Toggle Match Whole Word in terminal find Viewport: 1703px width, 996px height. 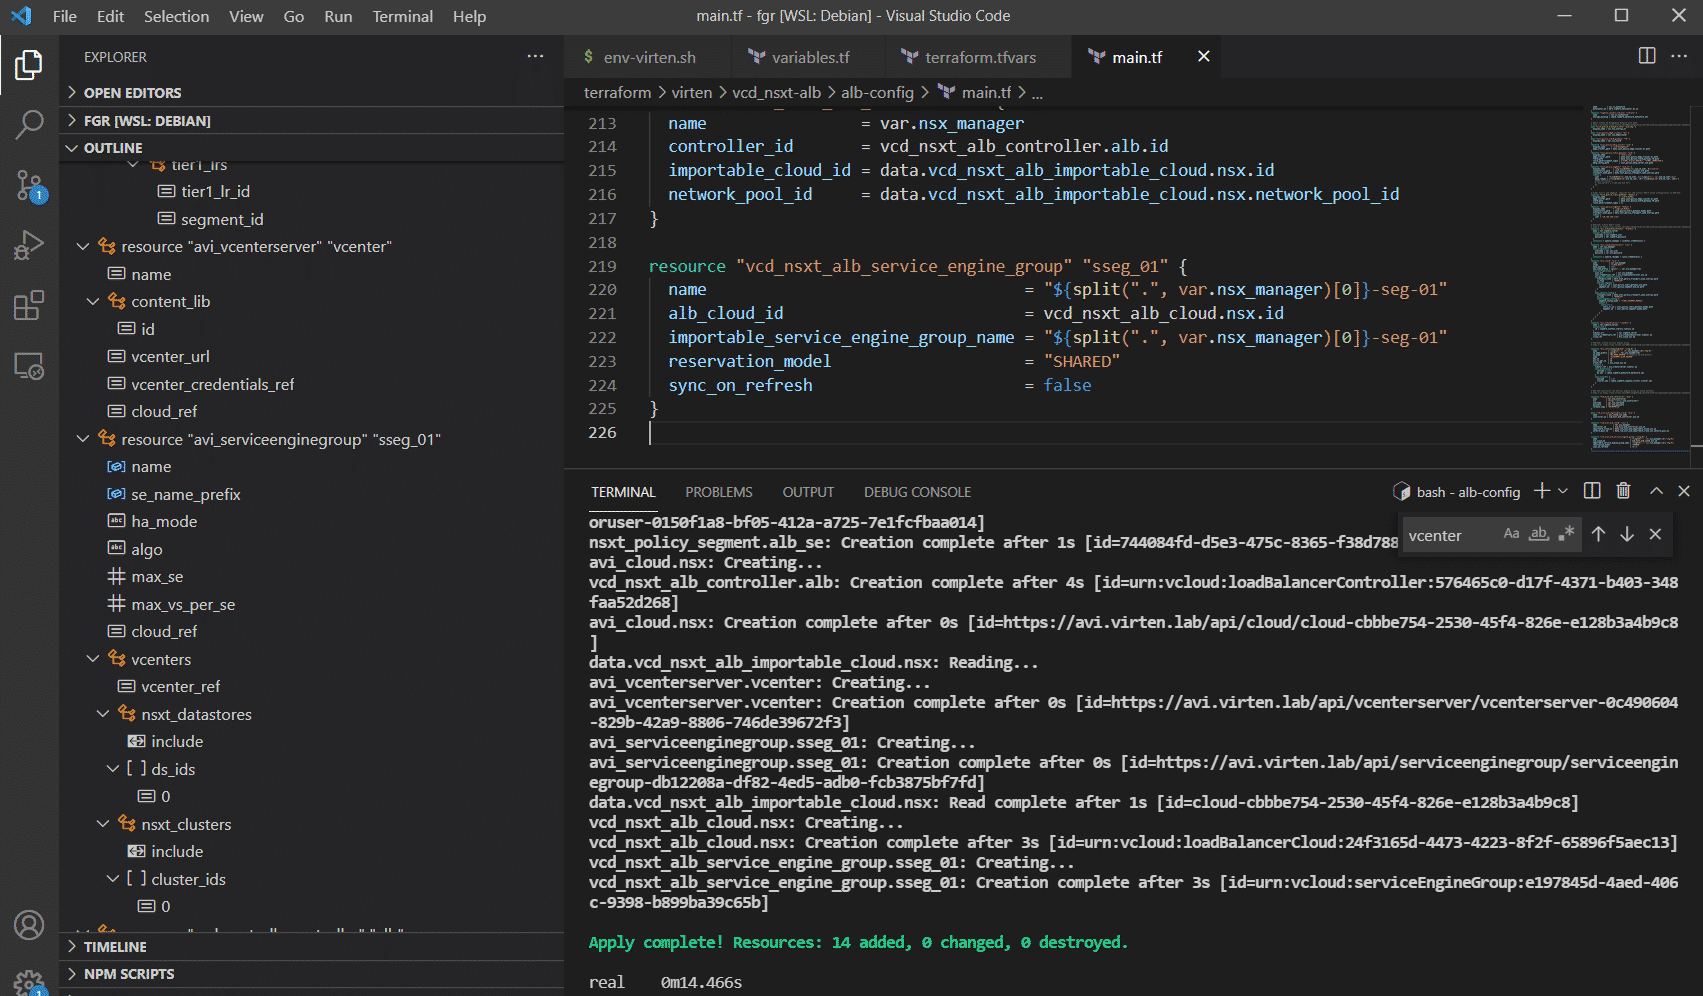1539,534
